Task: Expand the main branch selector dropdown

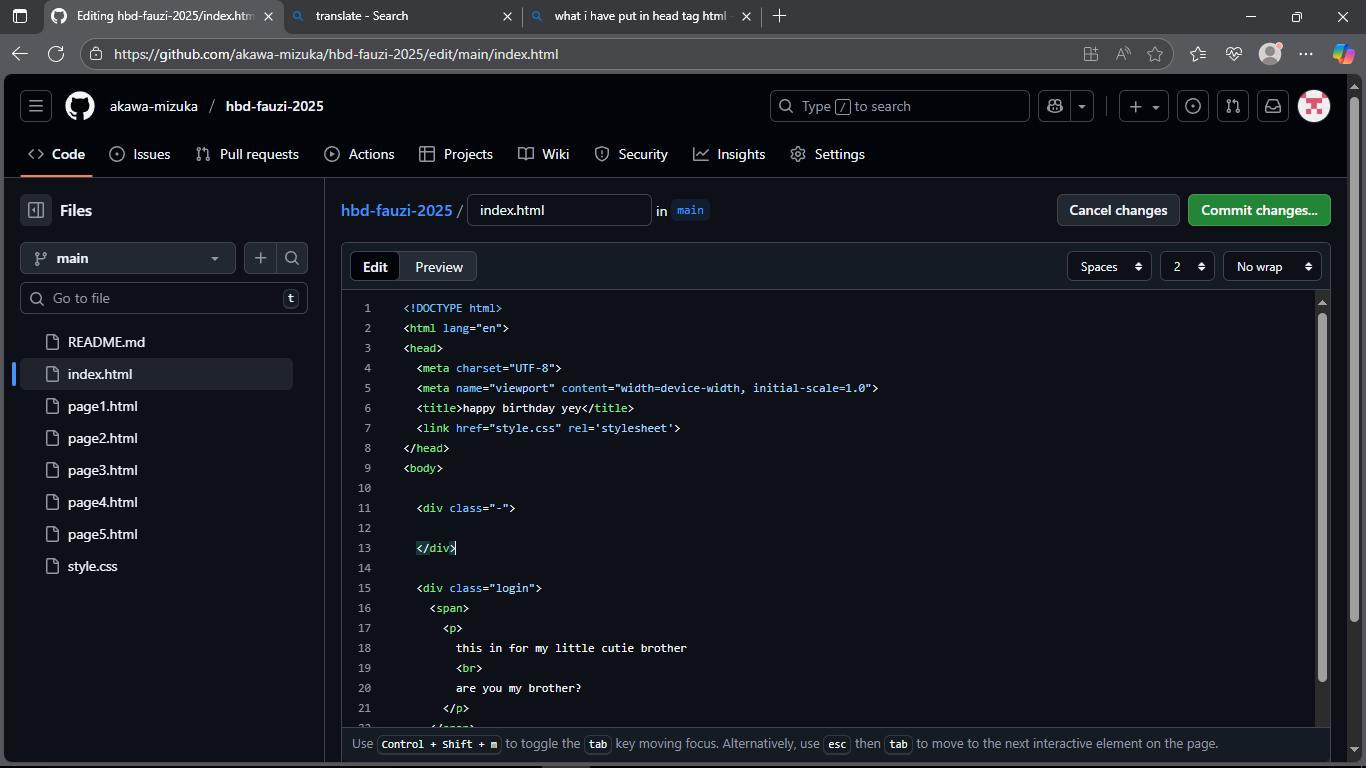Action: [x=127, y=258]
